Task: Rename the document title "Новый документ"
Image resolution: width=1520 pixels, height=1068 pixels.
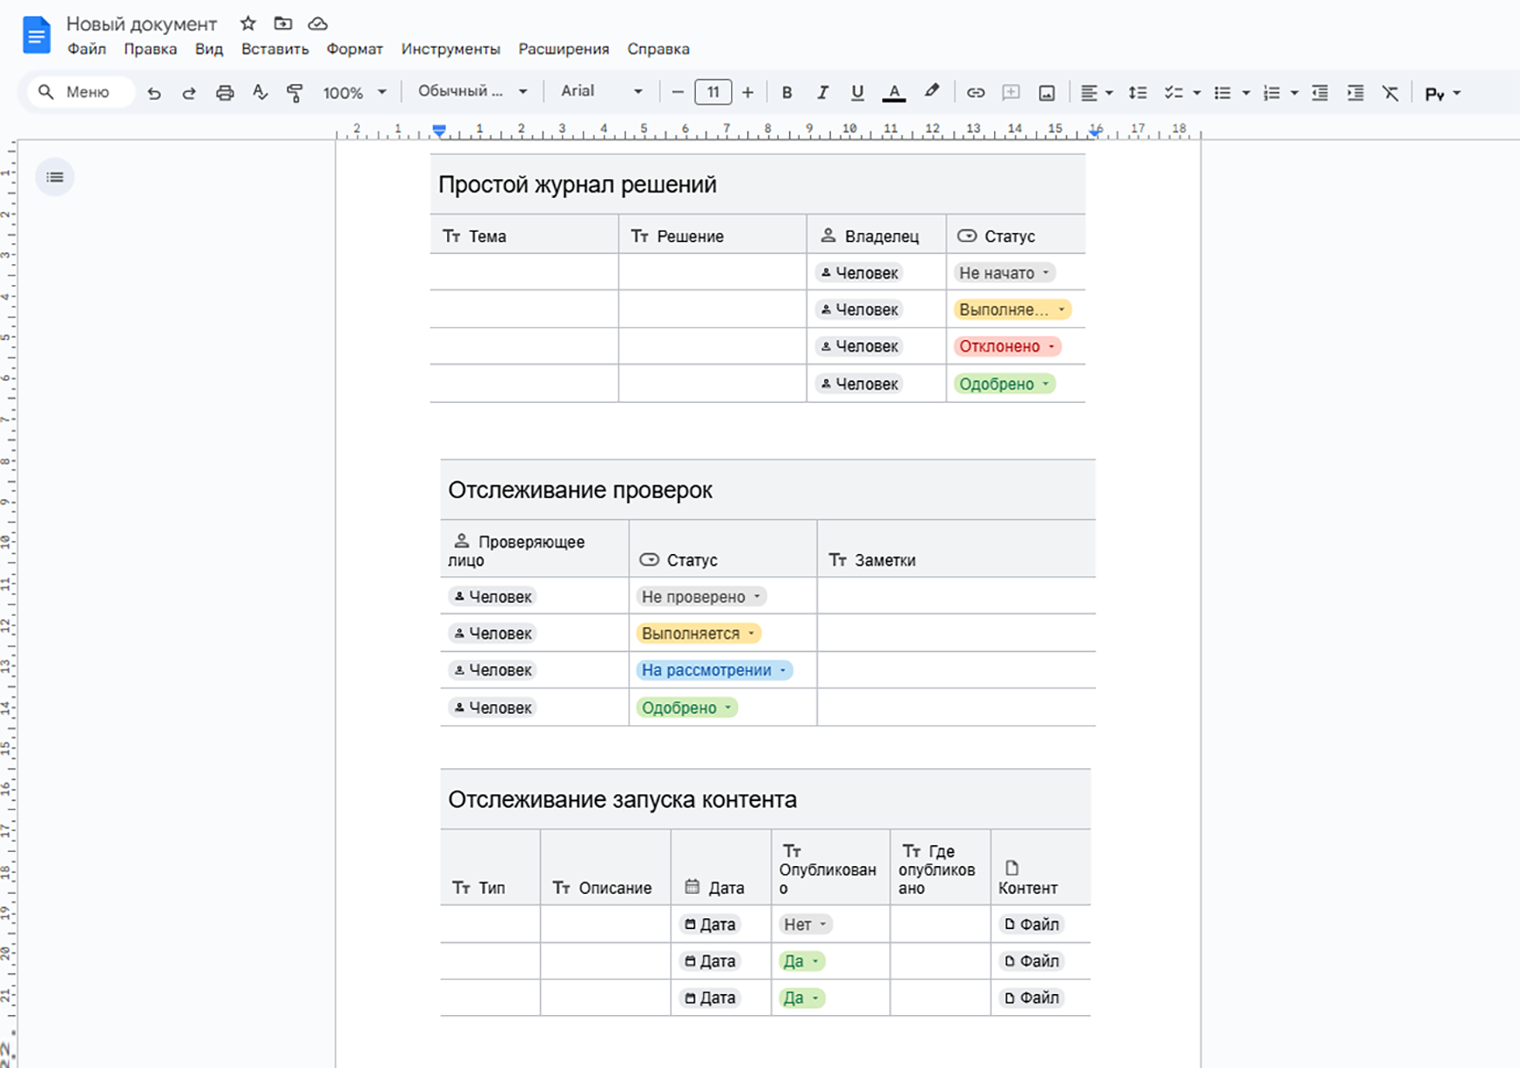Action: click(x=141, y=24)
